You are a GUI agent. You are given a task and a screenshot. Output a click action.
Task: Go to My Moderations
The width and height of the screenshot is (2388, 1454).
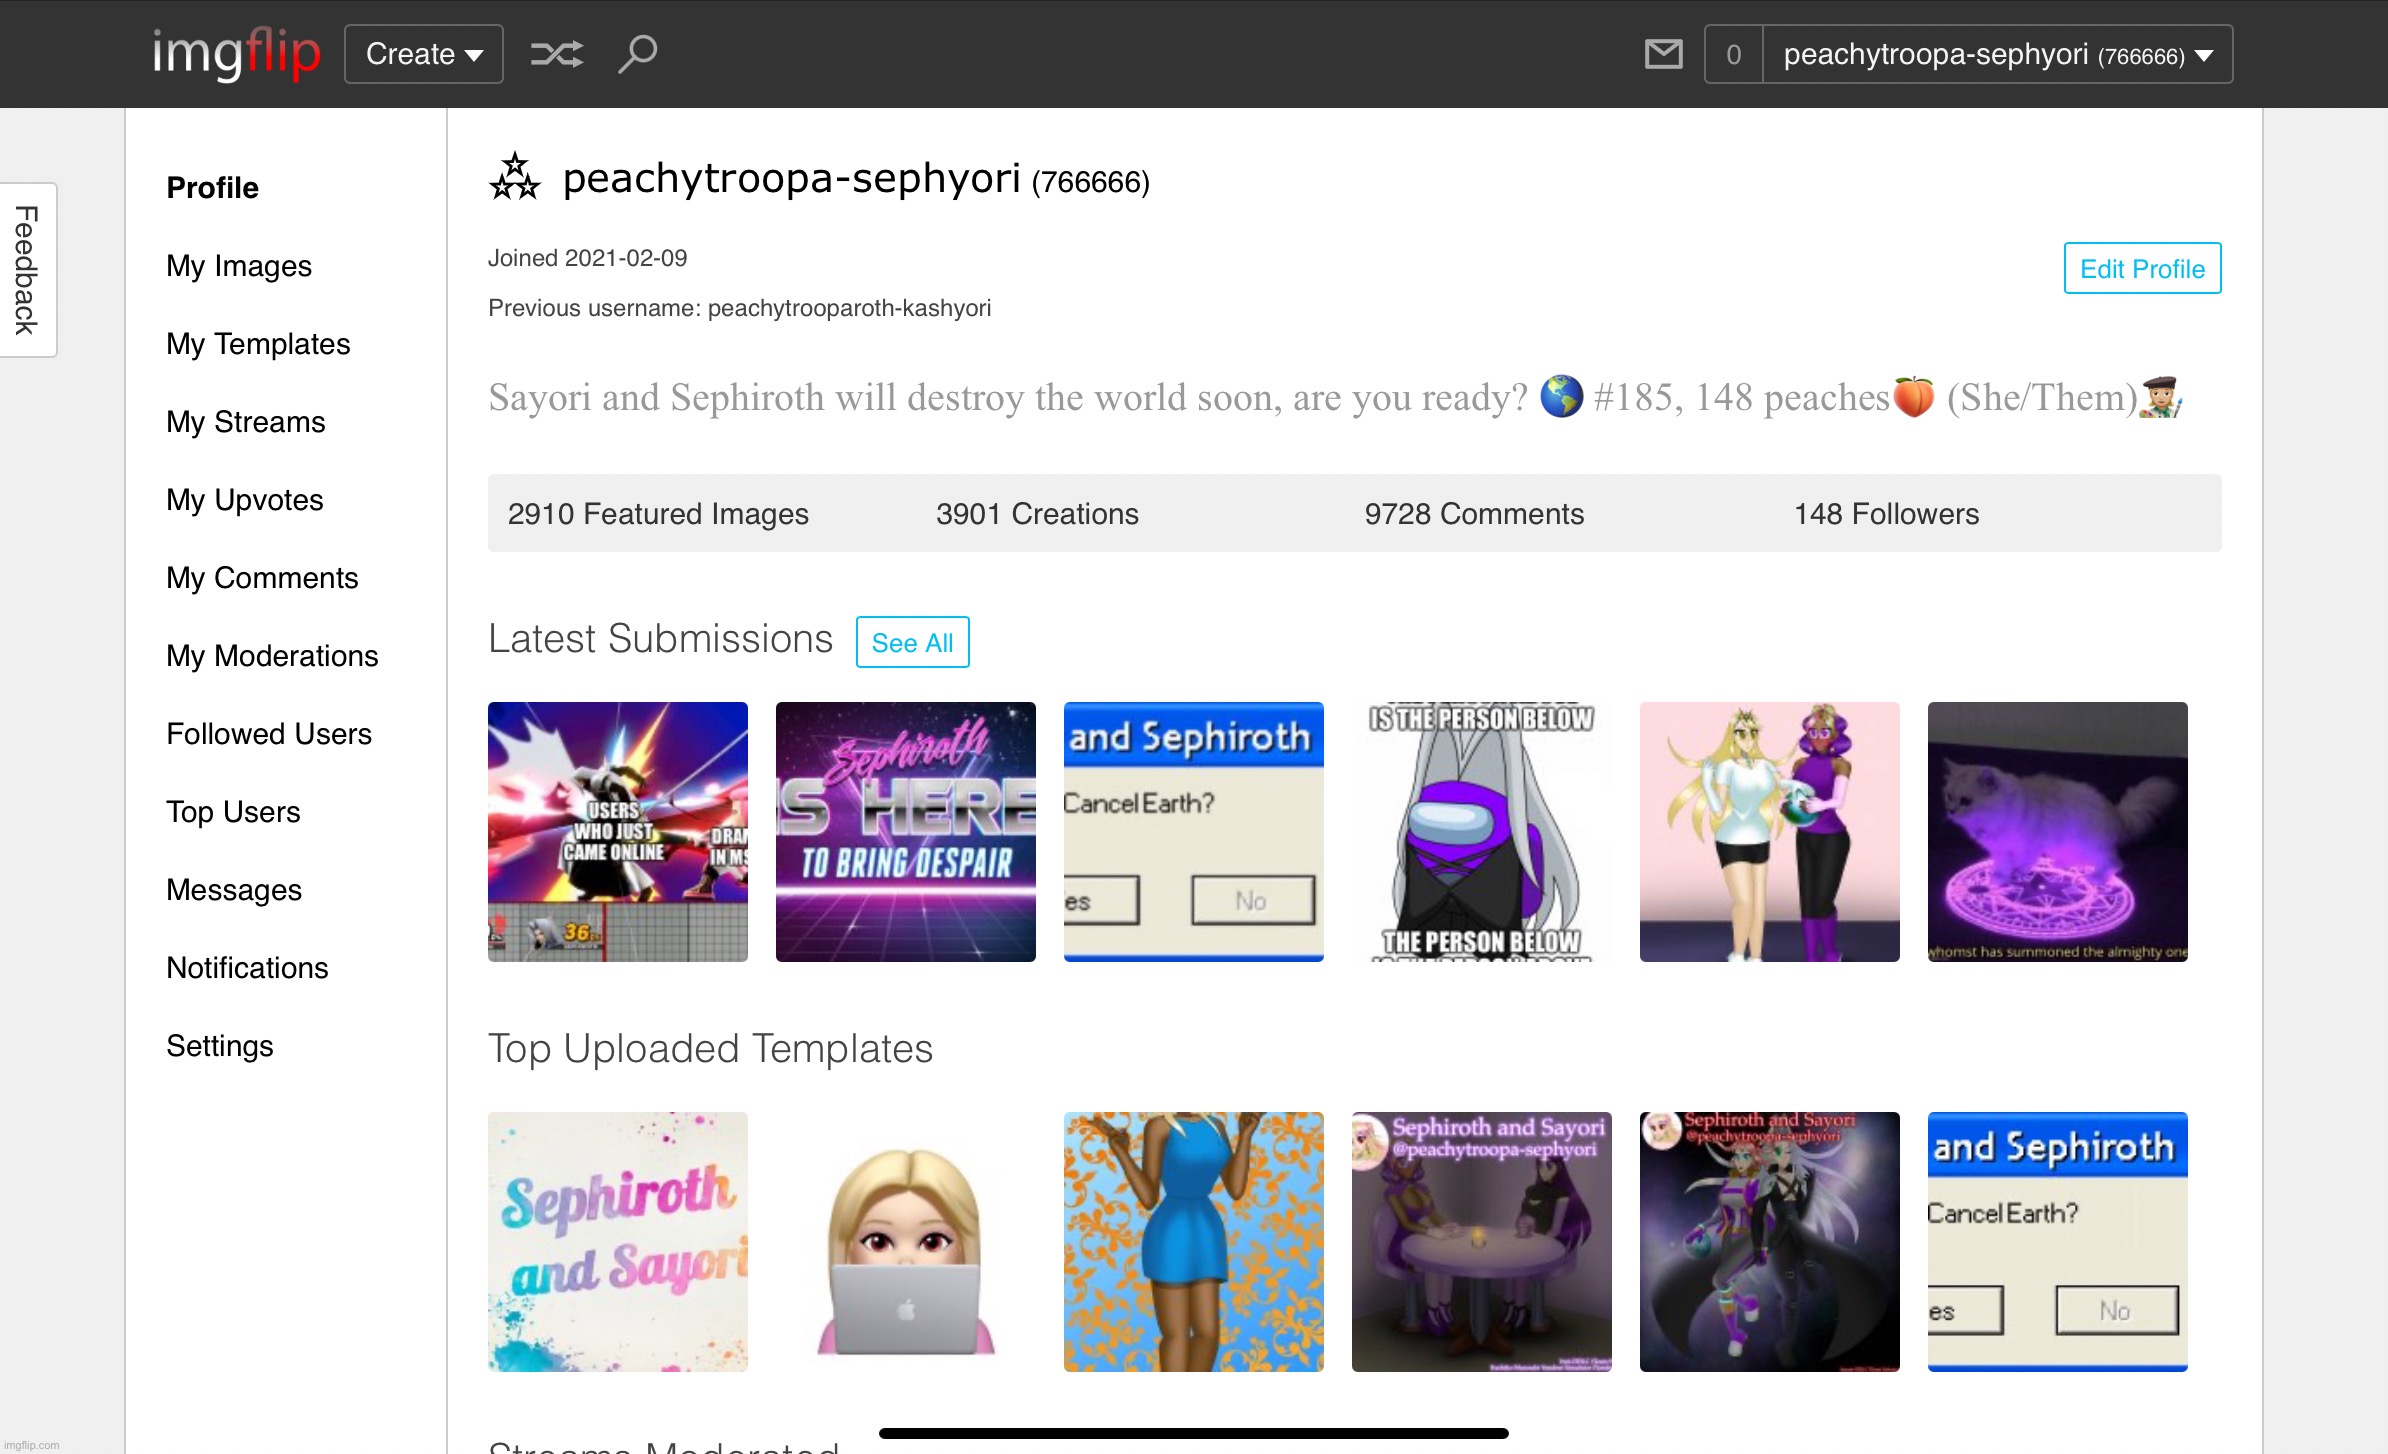coord(272,655)
